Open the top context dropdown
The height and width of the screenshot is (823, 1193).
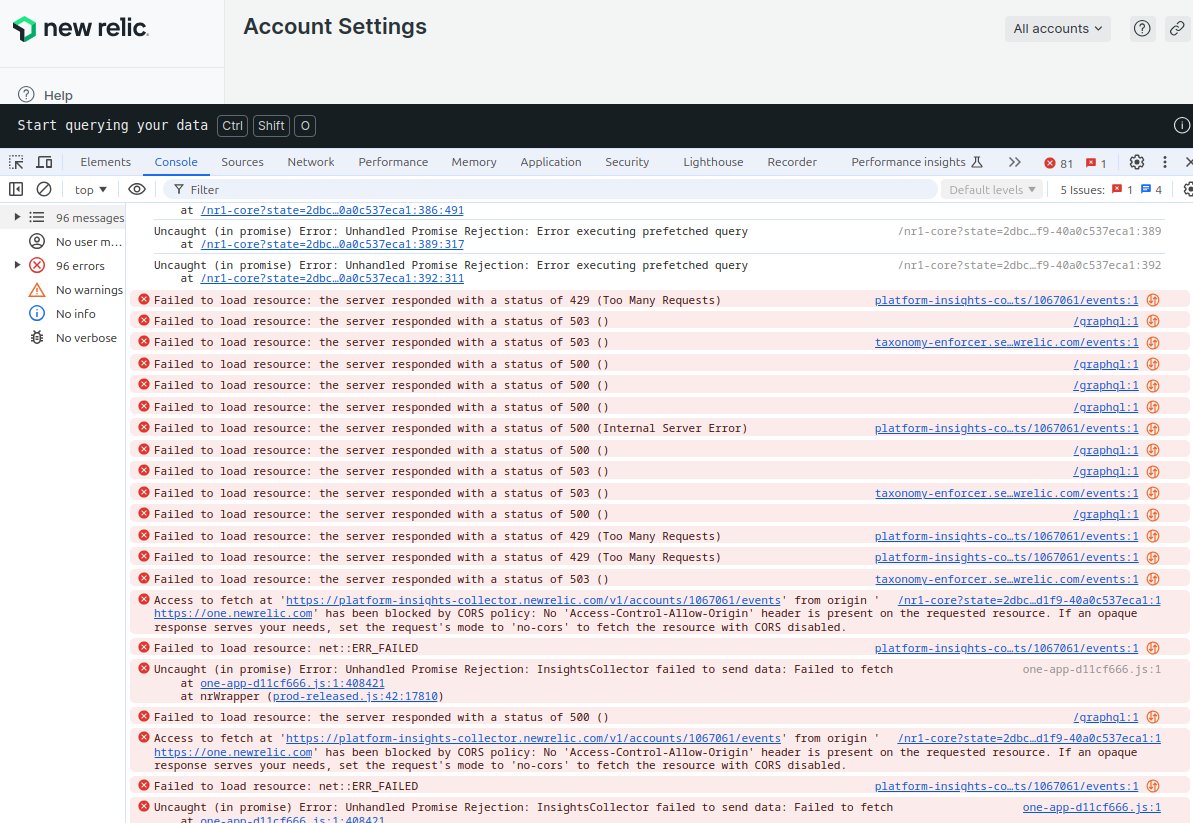click(x=91, y=189)
